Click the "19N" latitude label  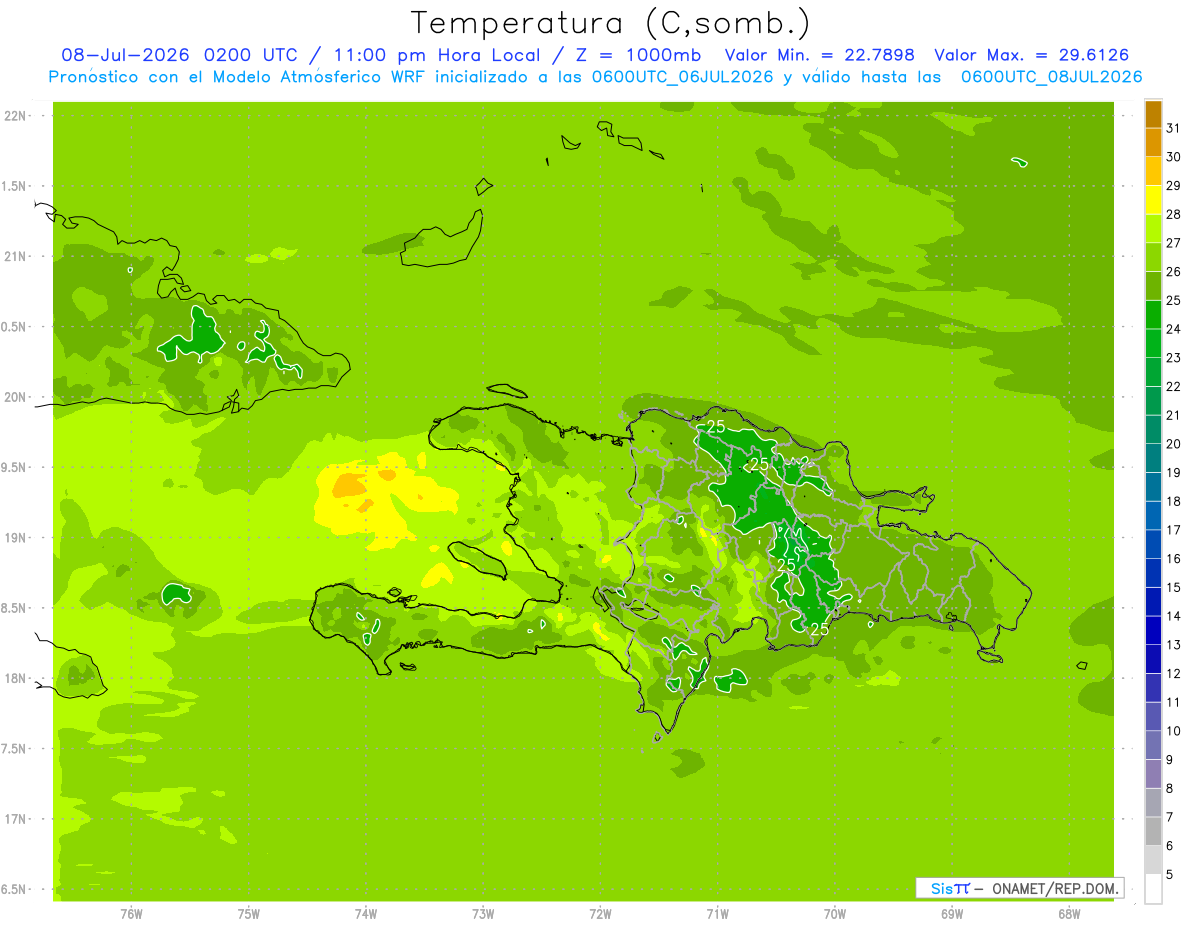point(17,538)
